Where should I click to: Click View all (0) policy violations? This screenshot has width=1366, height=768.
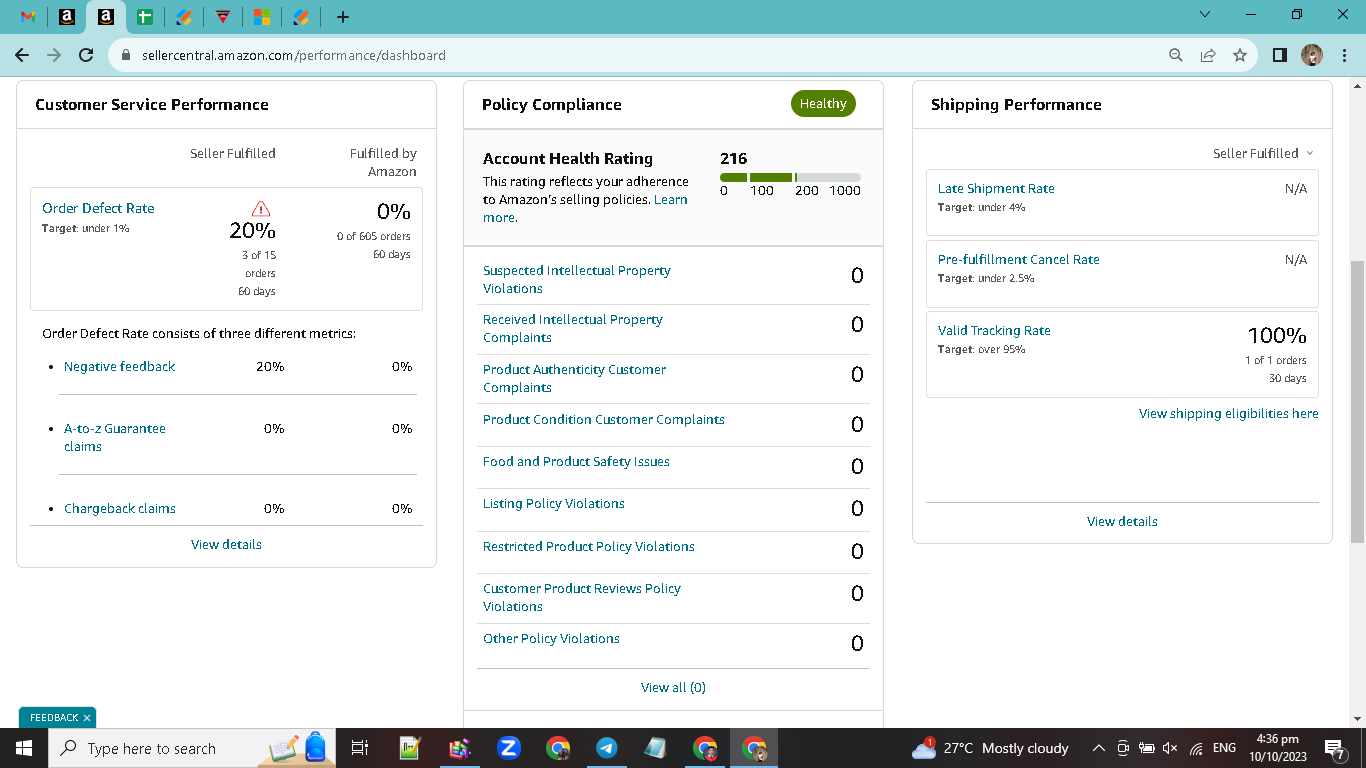coord(673,687)
